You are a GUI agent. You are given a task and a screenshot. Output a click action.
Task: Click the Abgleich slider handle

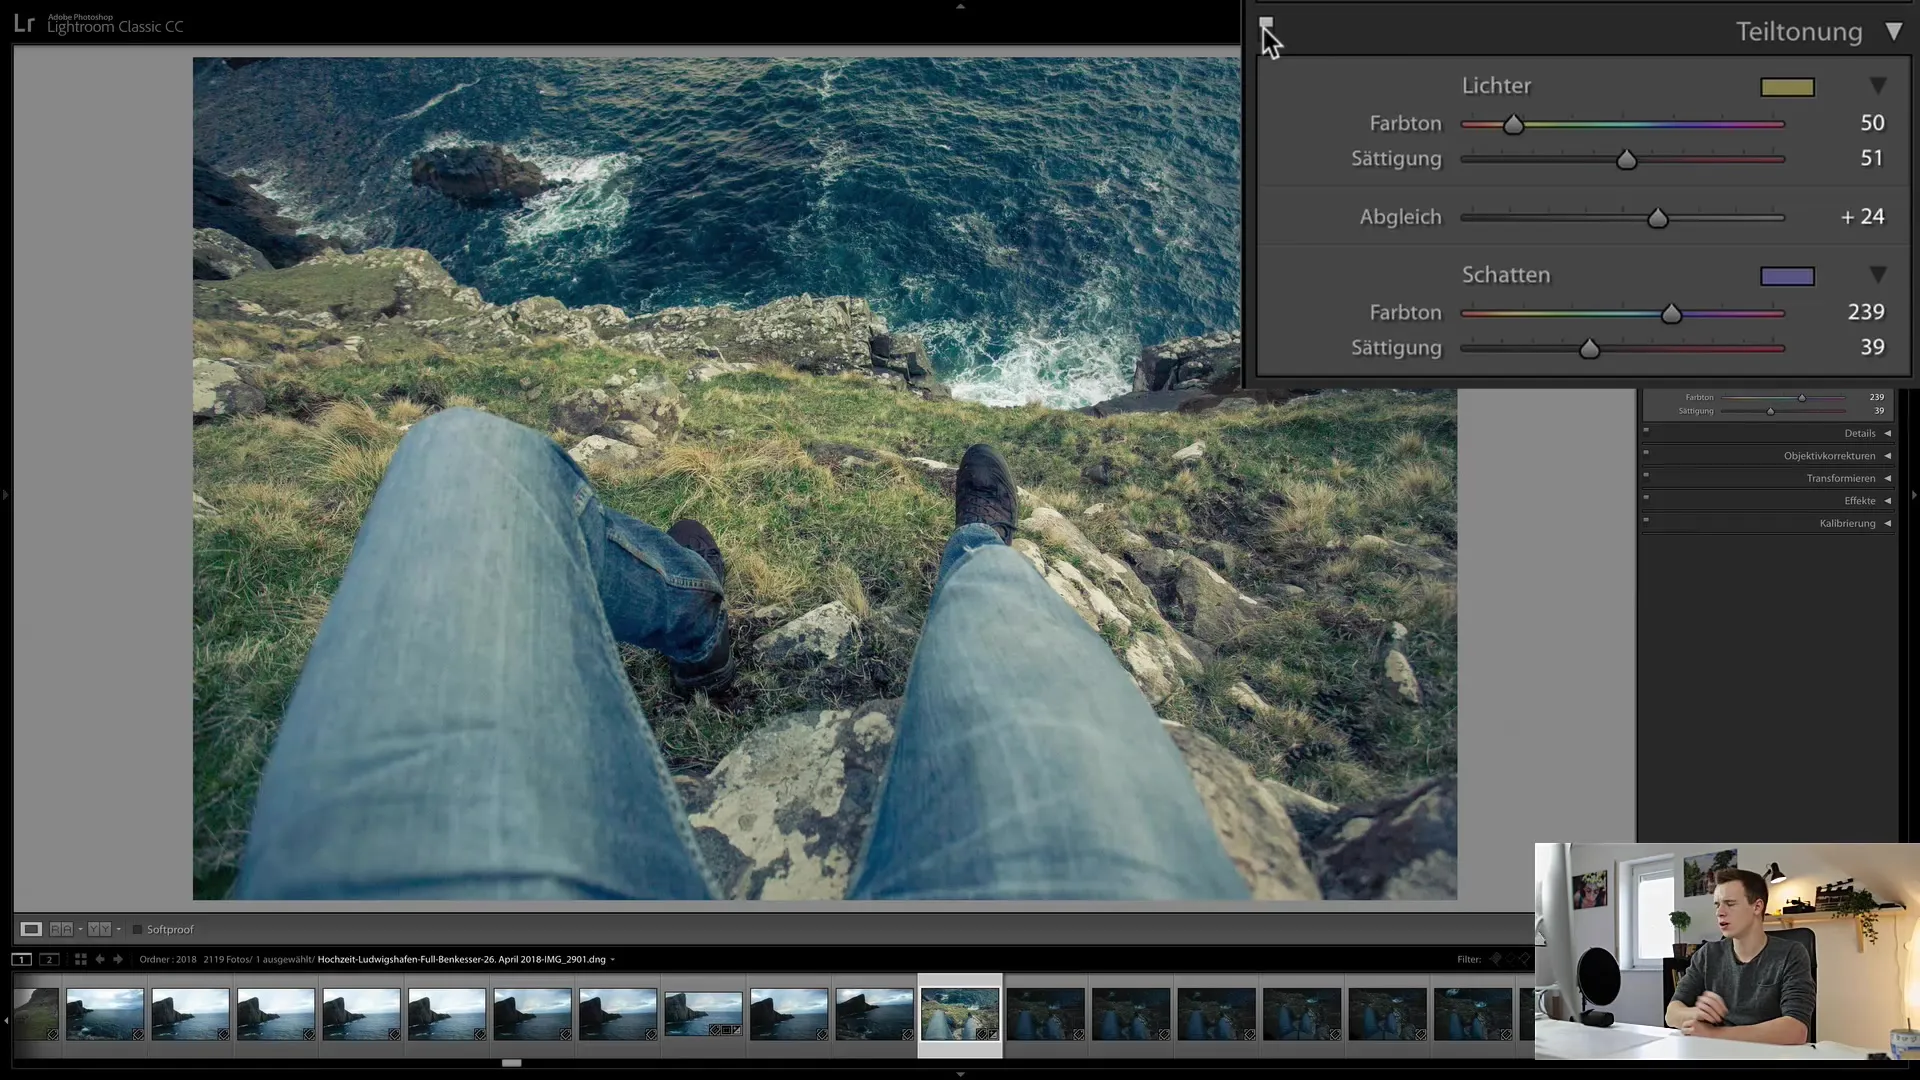coord(1657,218)
